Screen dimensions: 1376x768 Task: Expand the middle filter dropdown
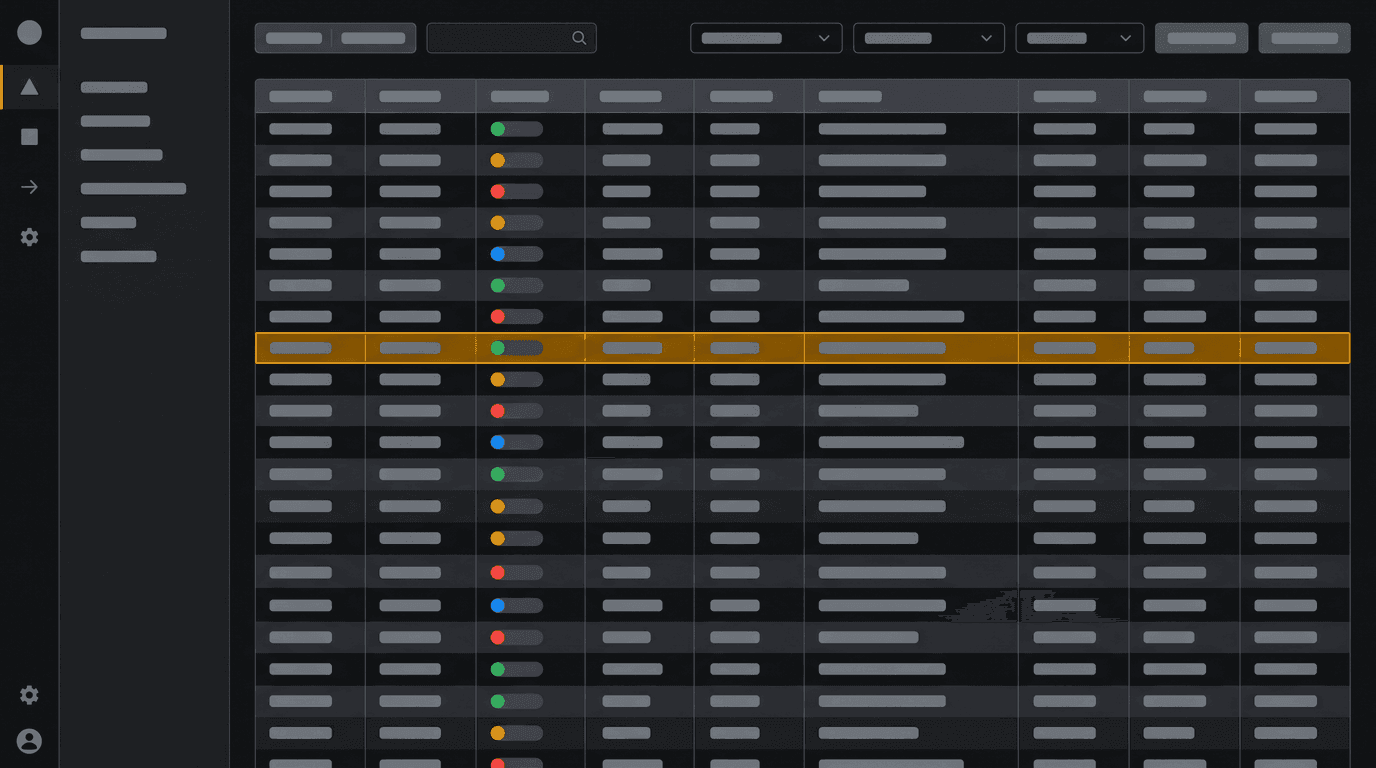(x=929, y=38)
